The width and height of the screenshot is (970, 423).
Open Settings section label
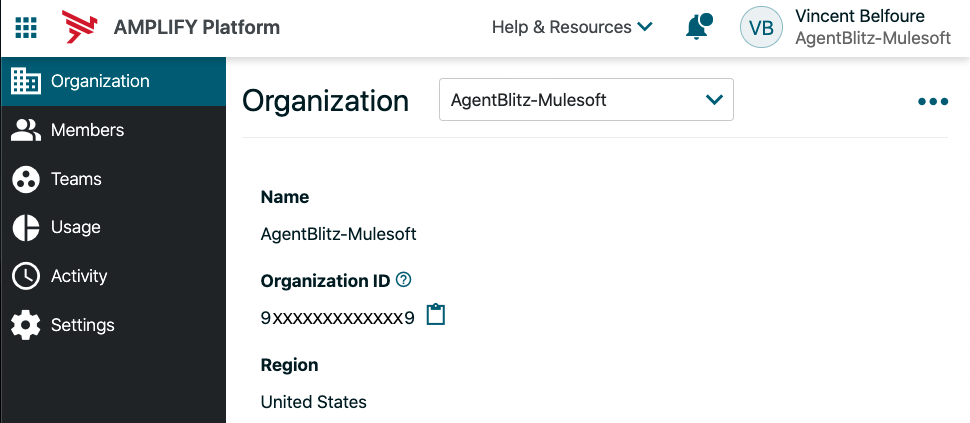(x=82, y=325)
